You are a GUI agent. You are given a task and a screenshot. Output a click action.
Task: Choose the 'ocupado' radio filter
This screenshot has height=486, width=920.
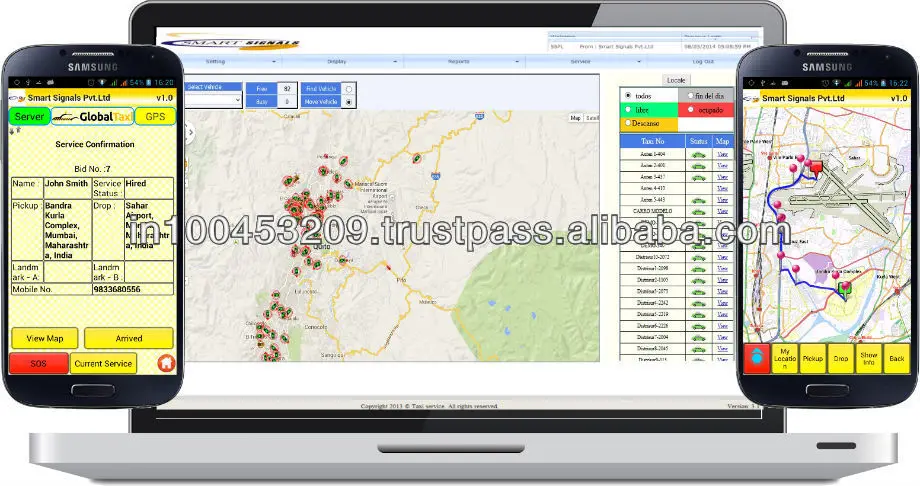(690, 109)
